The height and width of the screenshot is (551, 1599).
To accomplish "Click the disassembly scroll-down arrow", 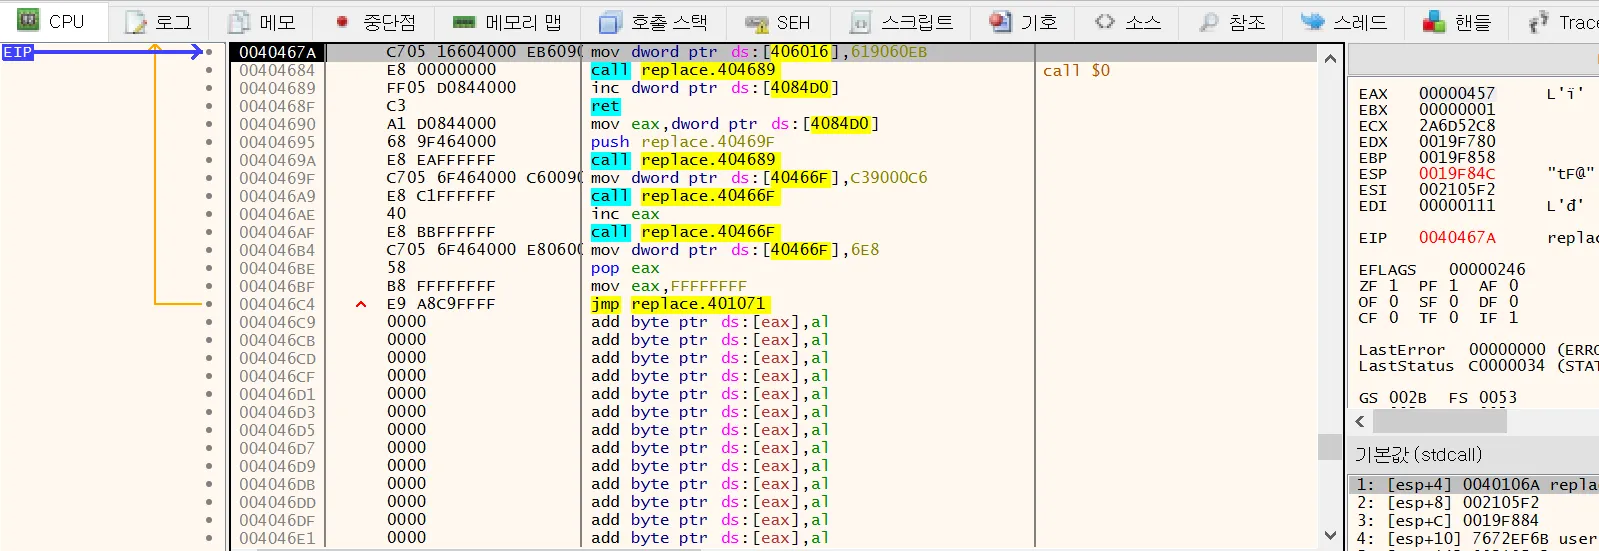I will coord(1330,535).
